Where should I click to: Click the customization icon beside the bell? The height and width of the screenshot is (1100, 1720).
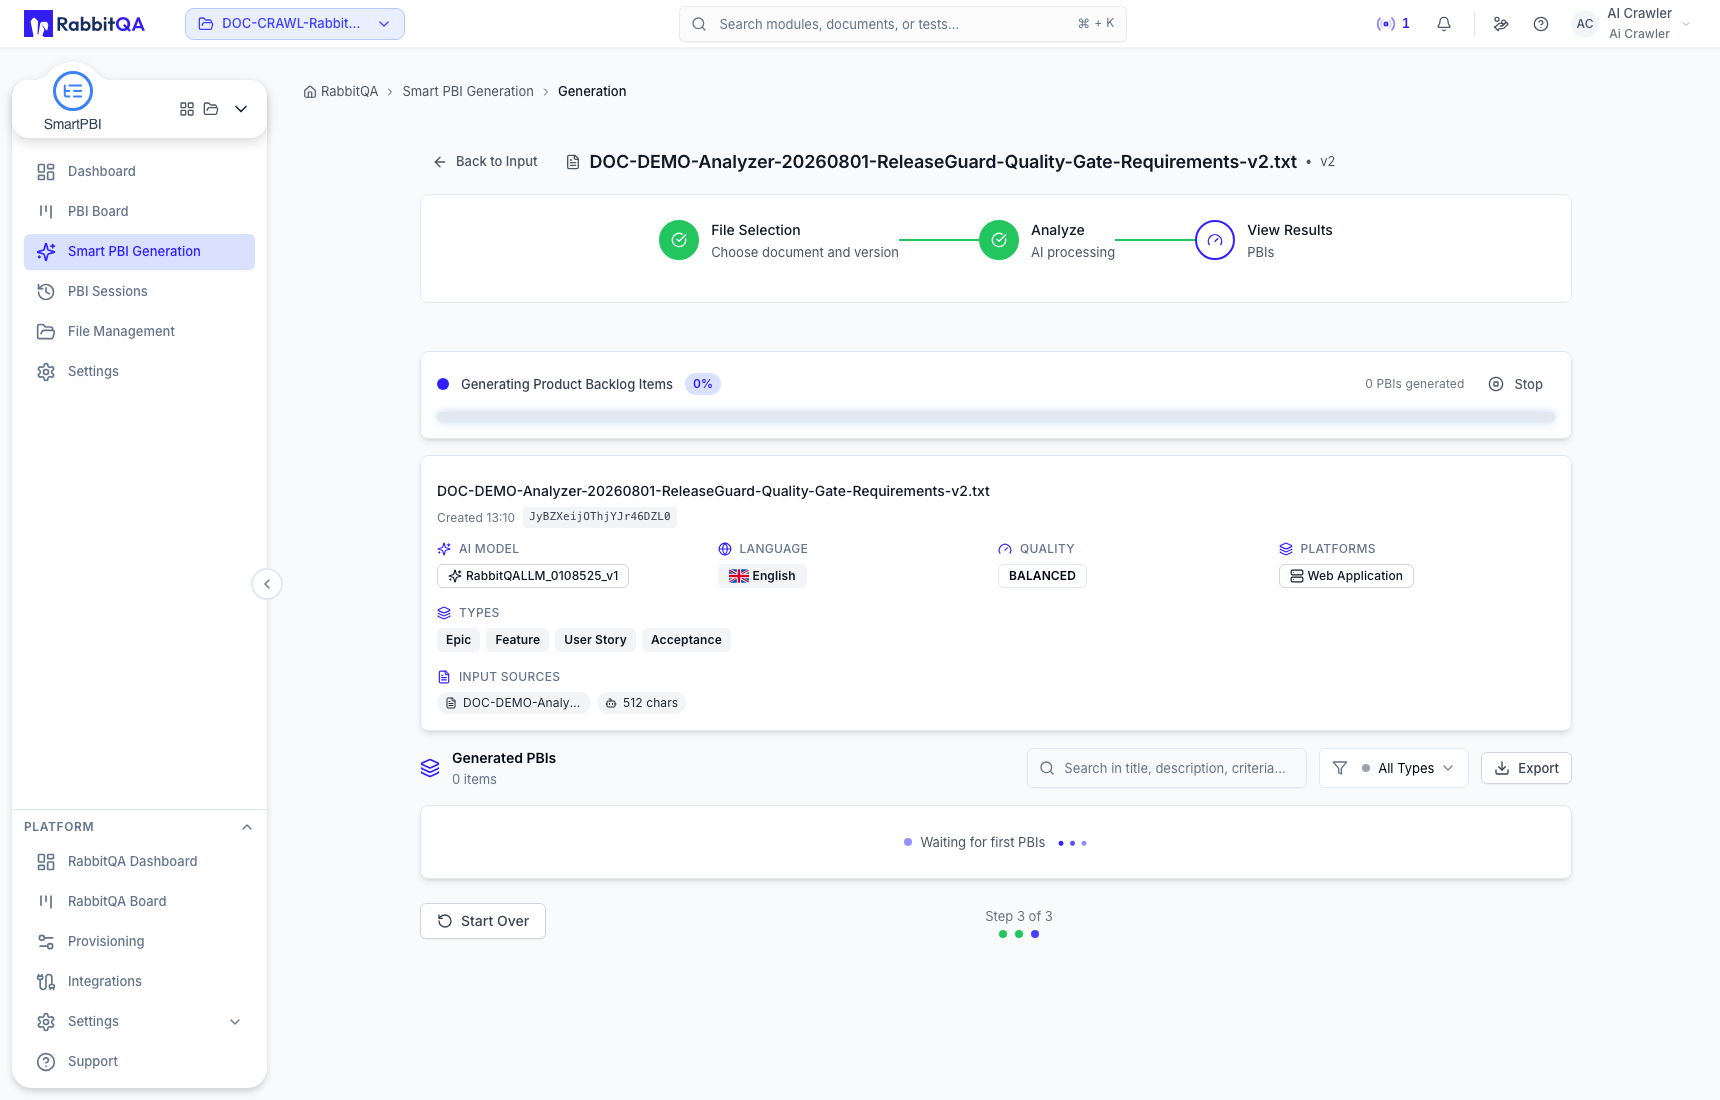(1501, 24)
